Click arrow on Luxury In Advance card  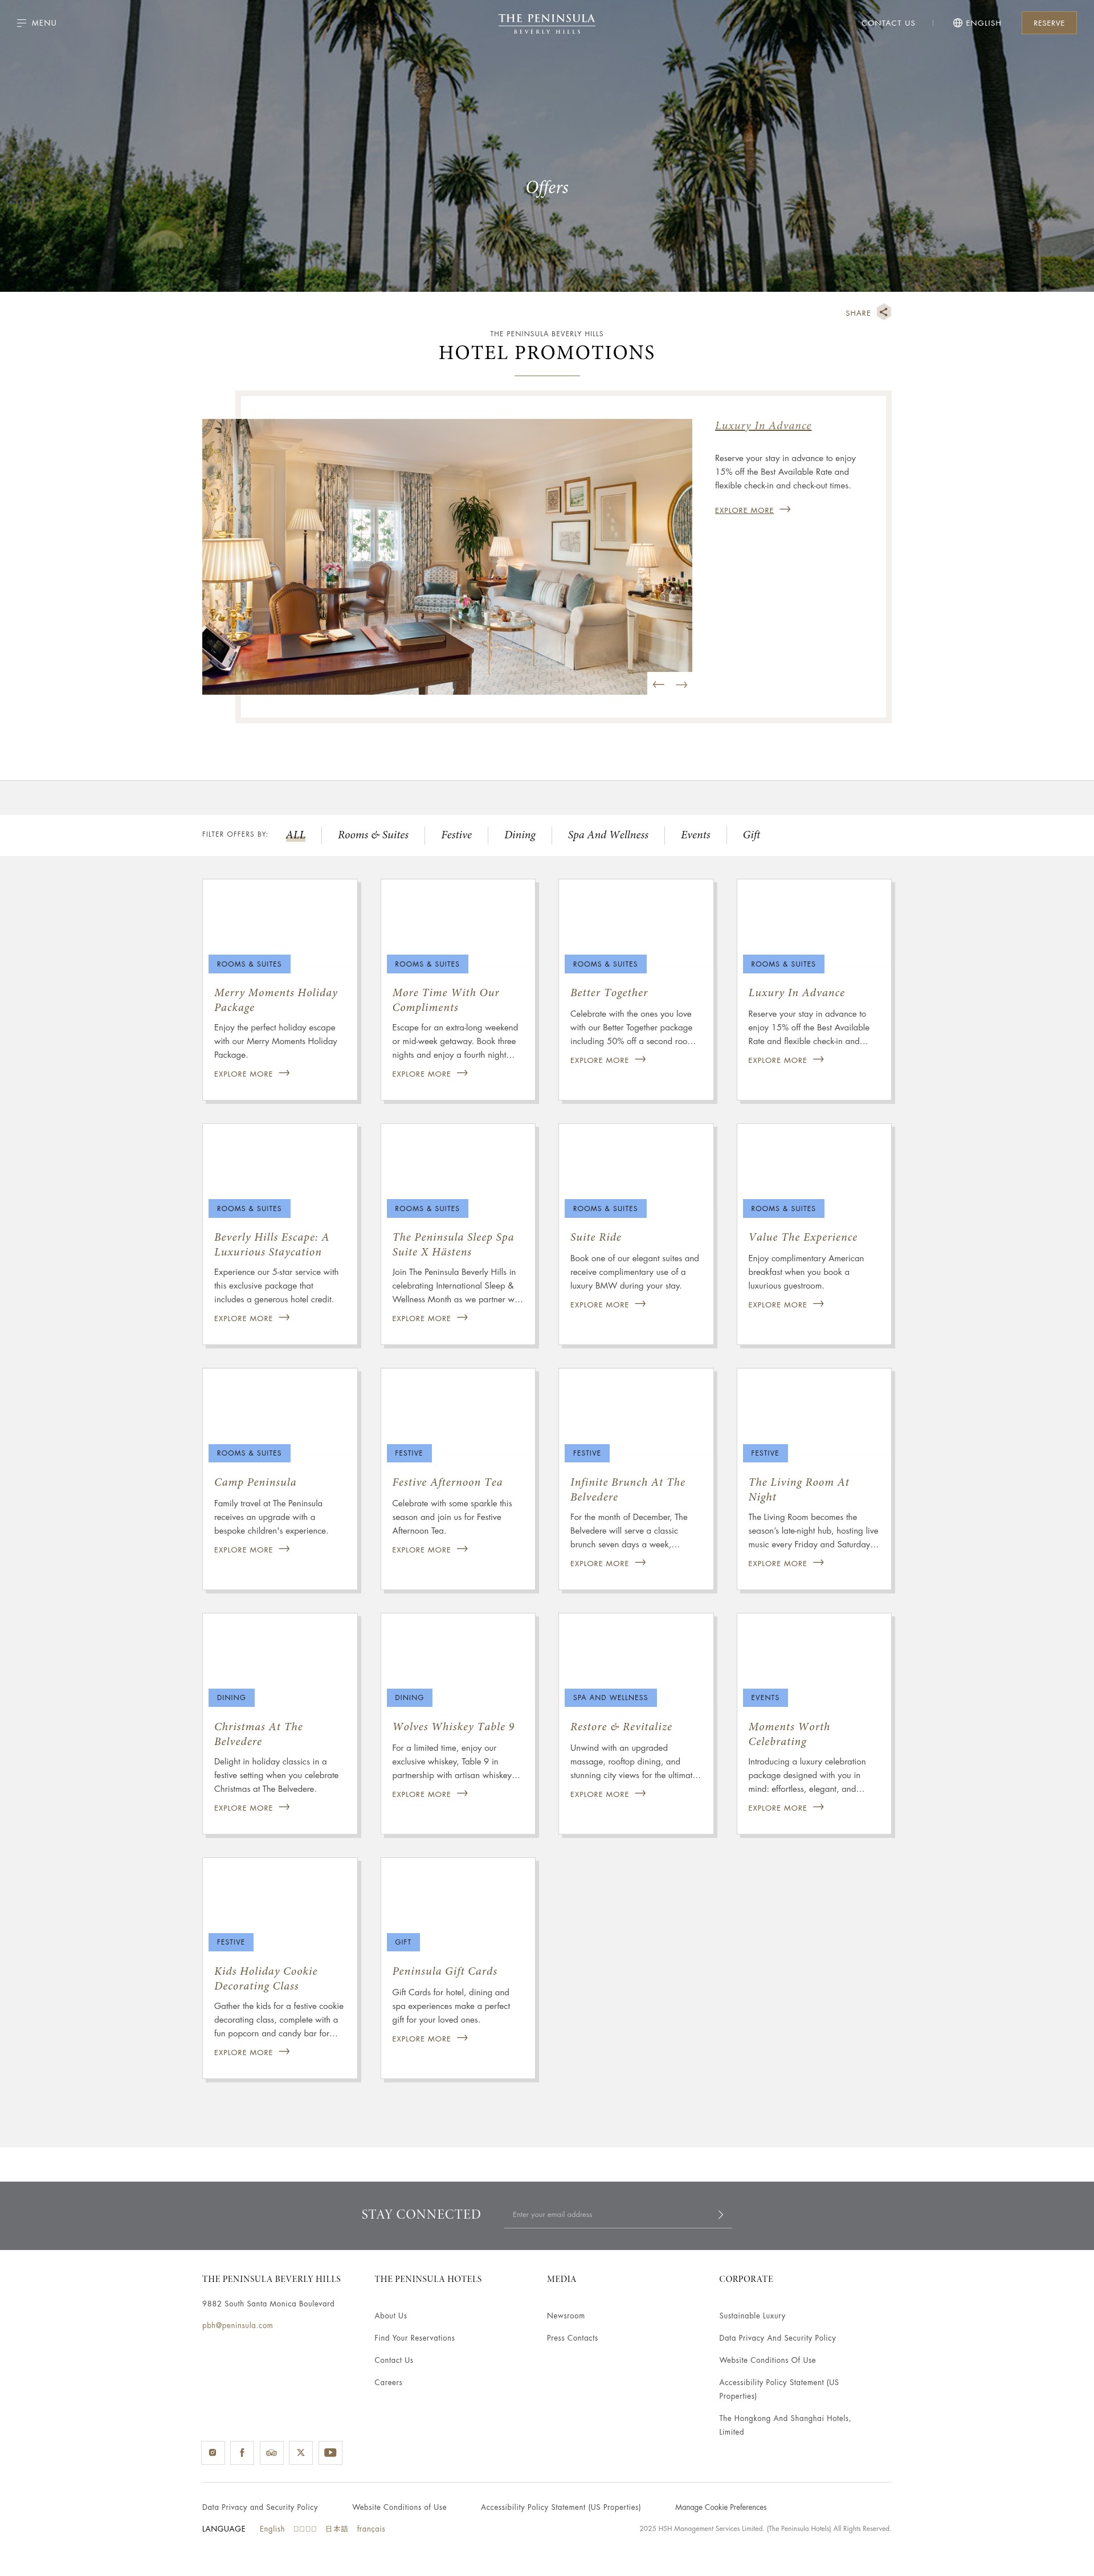point(818,1059)
